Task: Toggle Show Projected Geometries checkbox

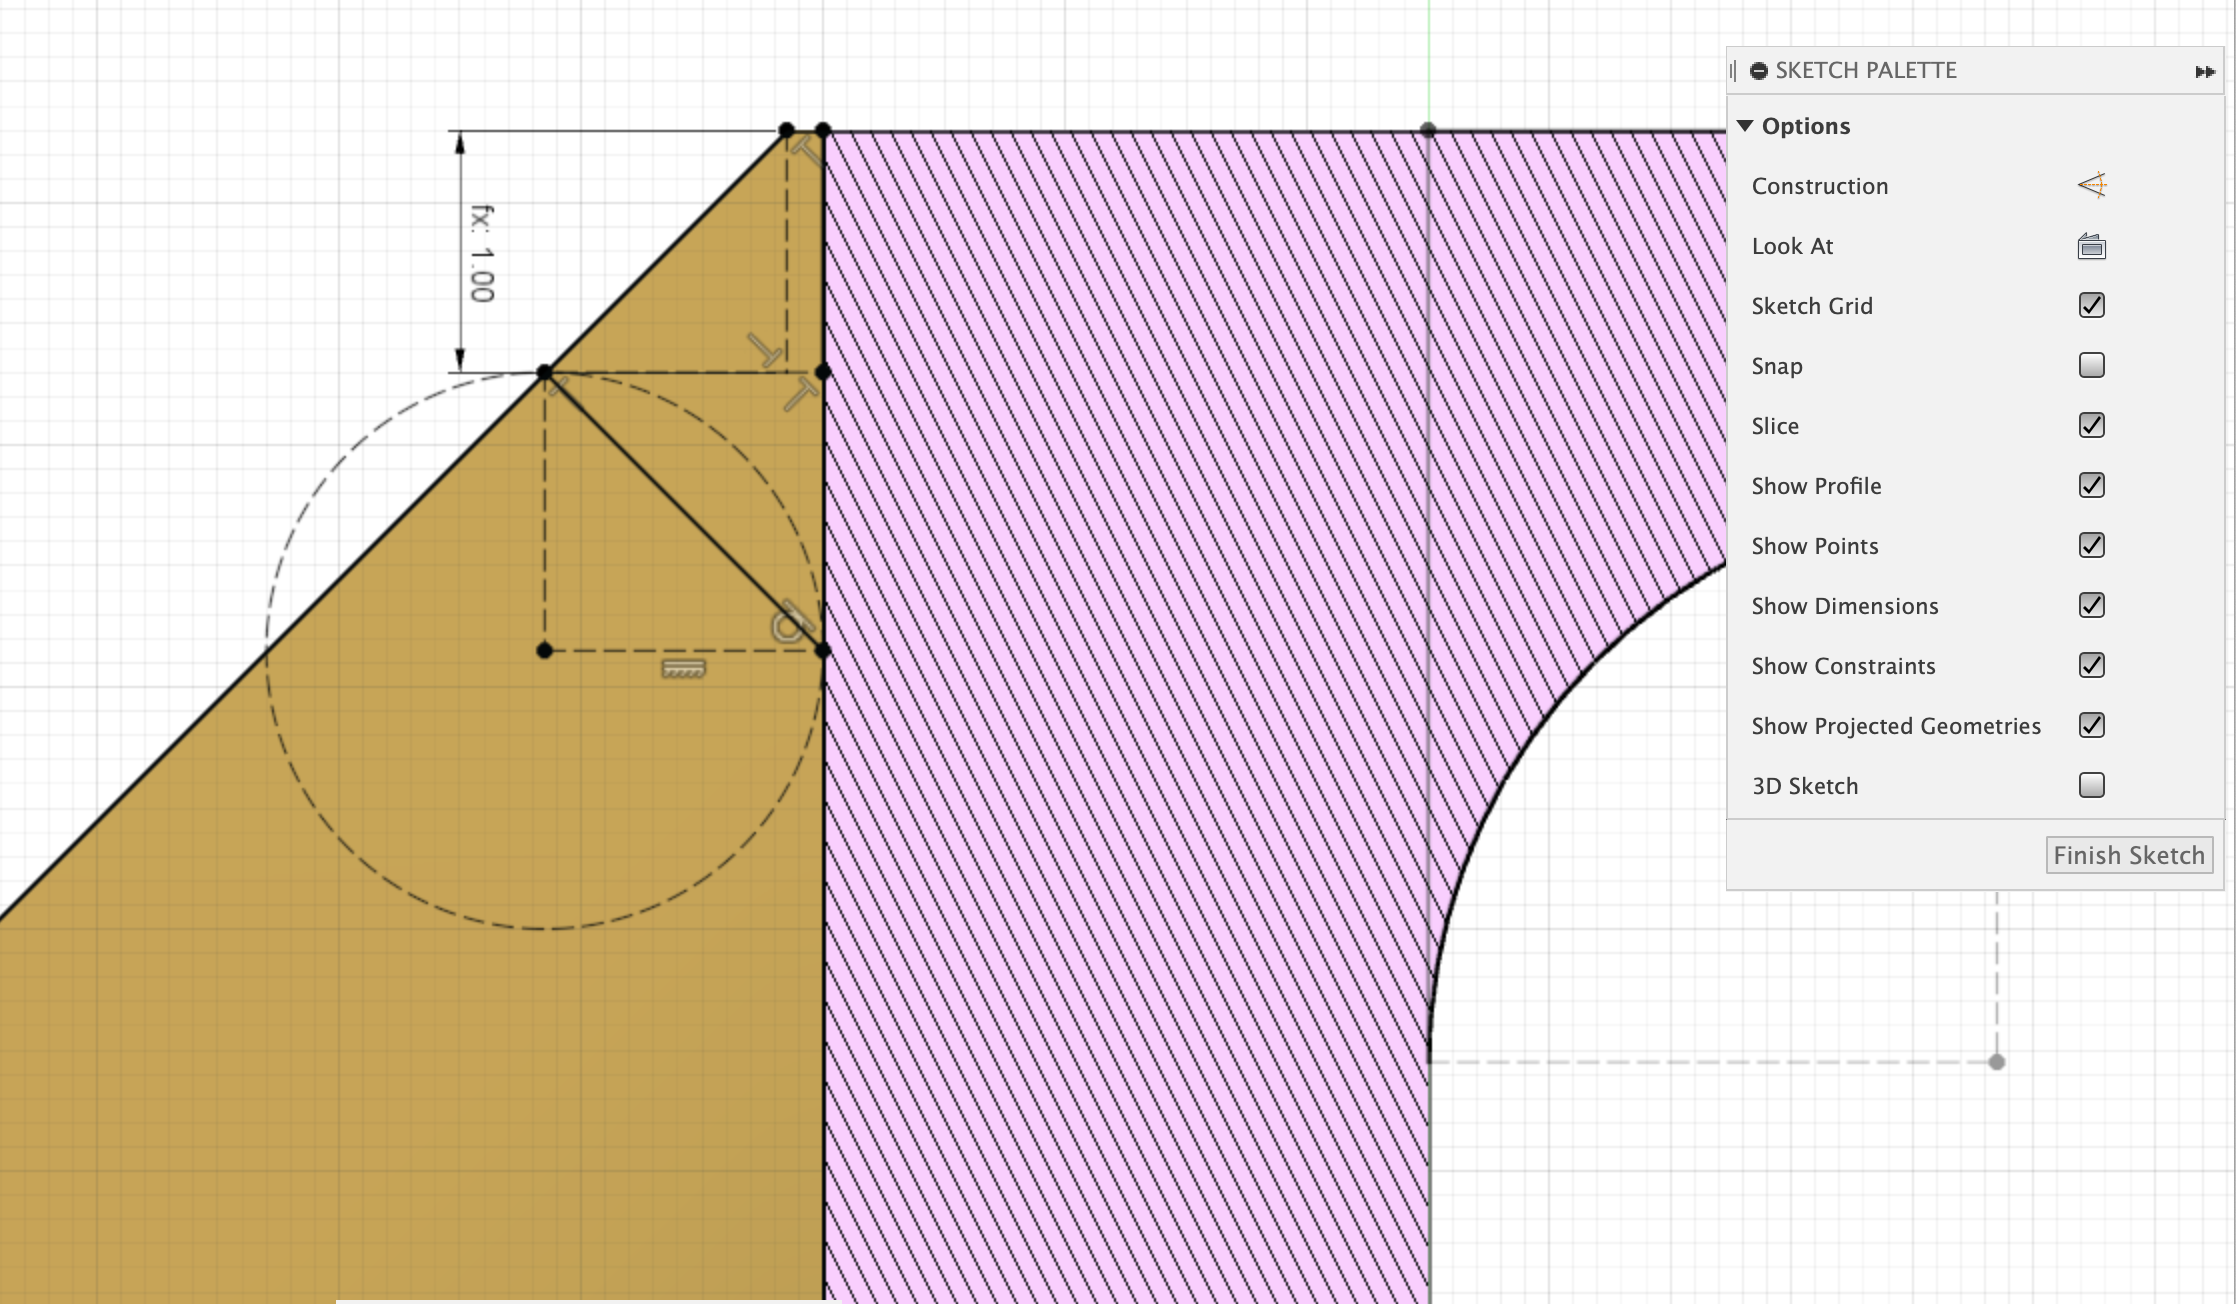Action: point(2092,725)
